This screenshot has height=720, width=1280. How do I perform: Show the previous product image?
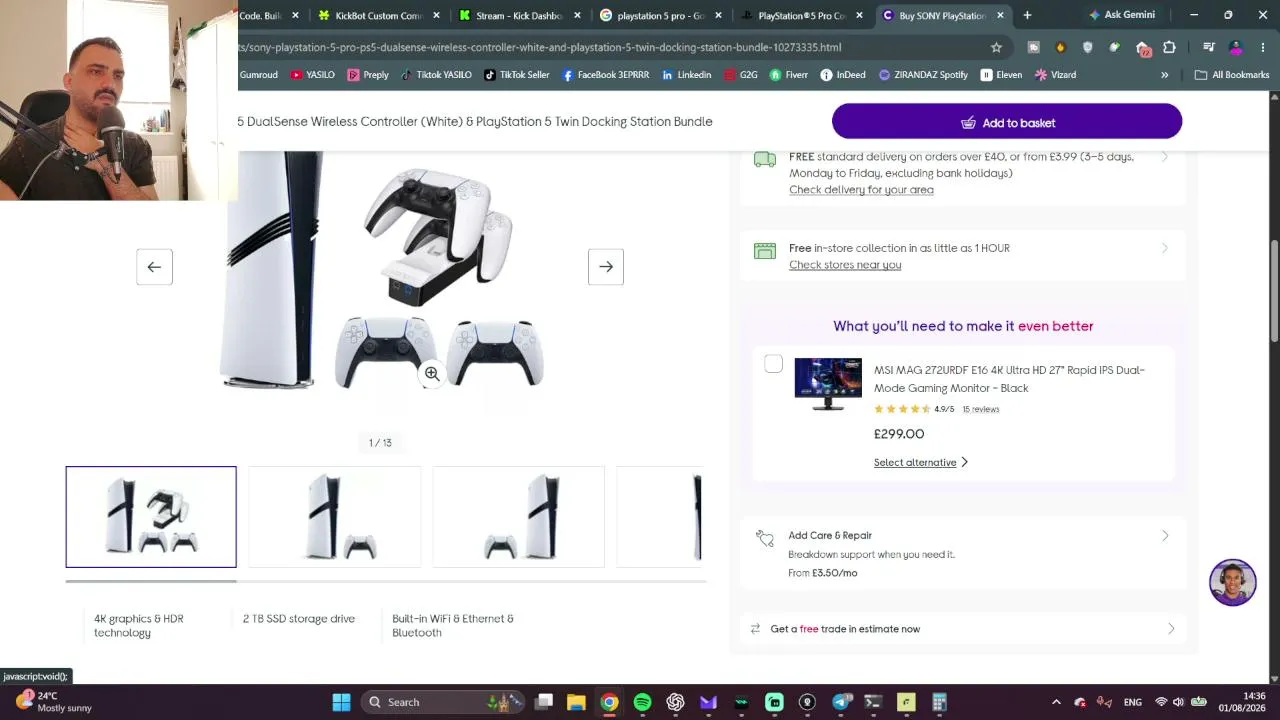pos(154,267)
